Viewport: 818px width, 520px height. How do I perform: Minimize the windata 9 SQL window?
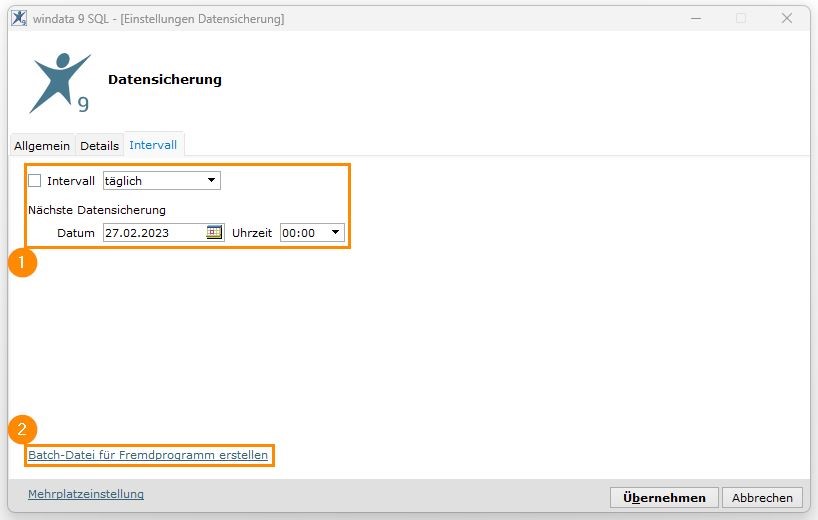pos(696,18)
